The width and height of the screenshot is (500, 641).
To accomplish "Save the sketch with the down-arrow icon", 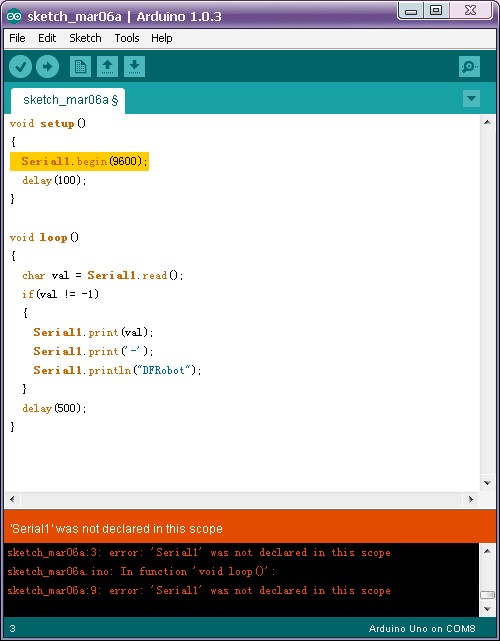I will pyautogui.click(x=135, y=66).
